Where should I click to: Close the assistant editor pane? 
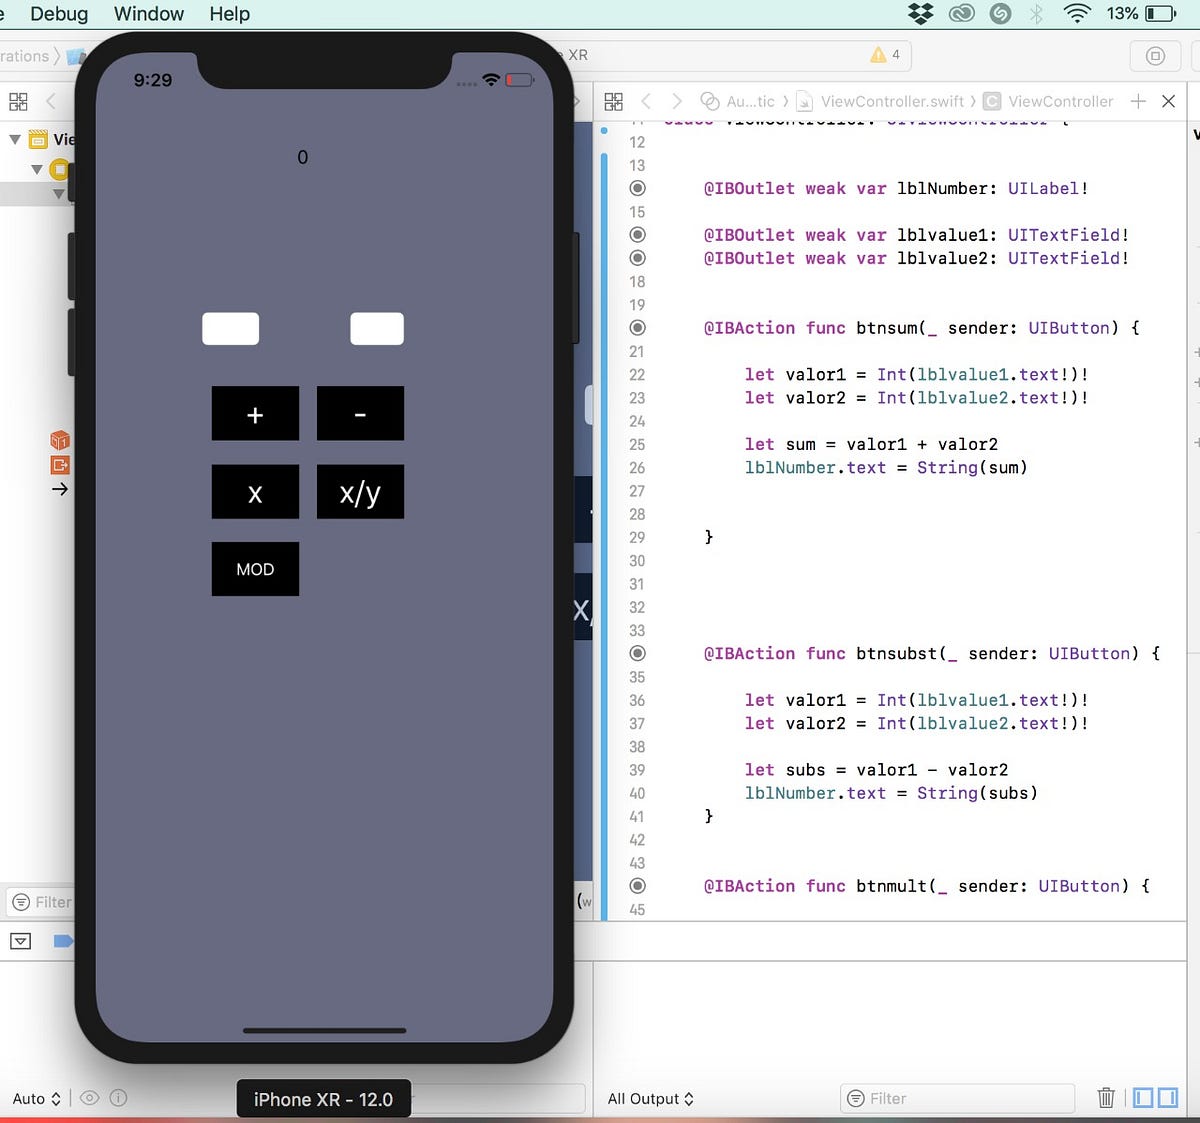click(x=1168, y=101)
